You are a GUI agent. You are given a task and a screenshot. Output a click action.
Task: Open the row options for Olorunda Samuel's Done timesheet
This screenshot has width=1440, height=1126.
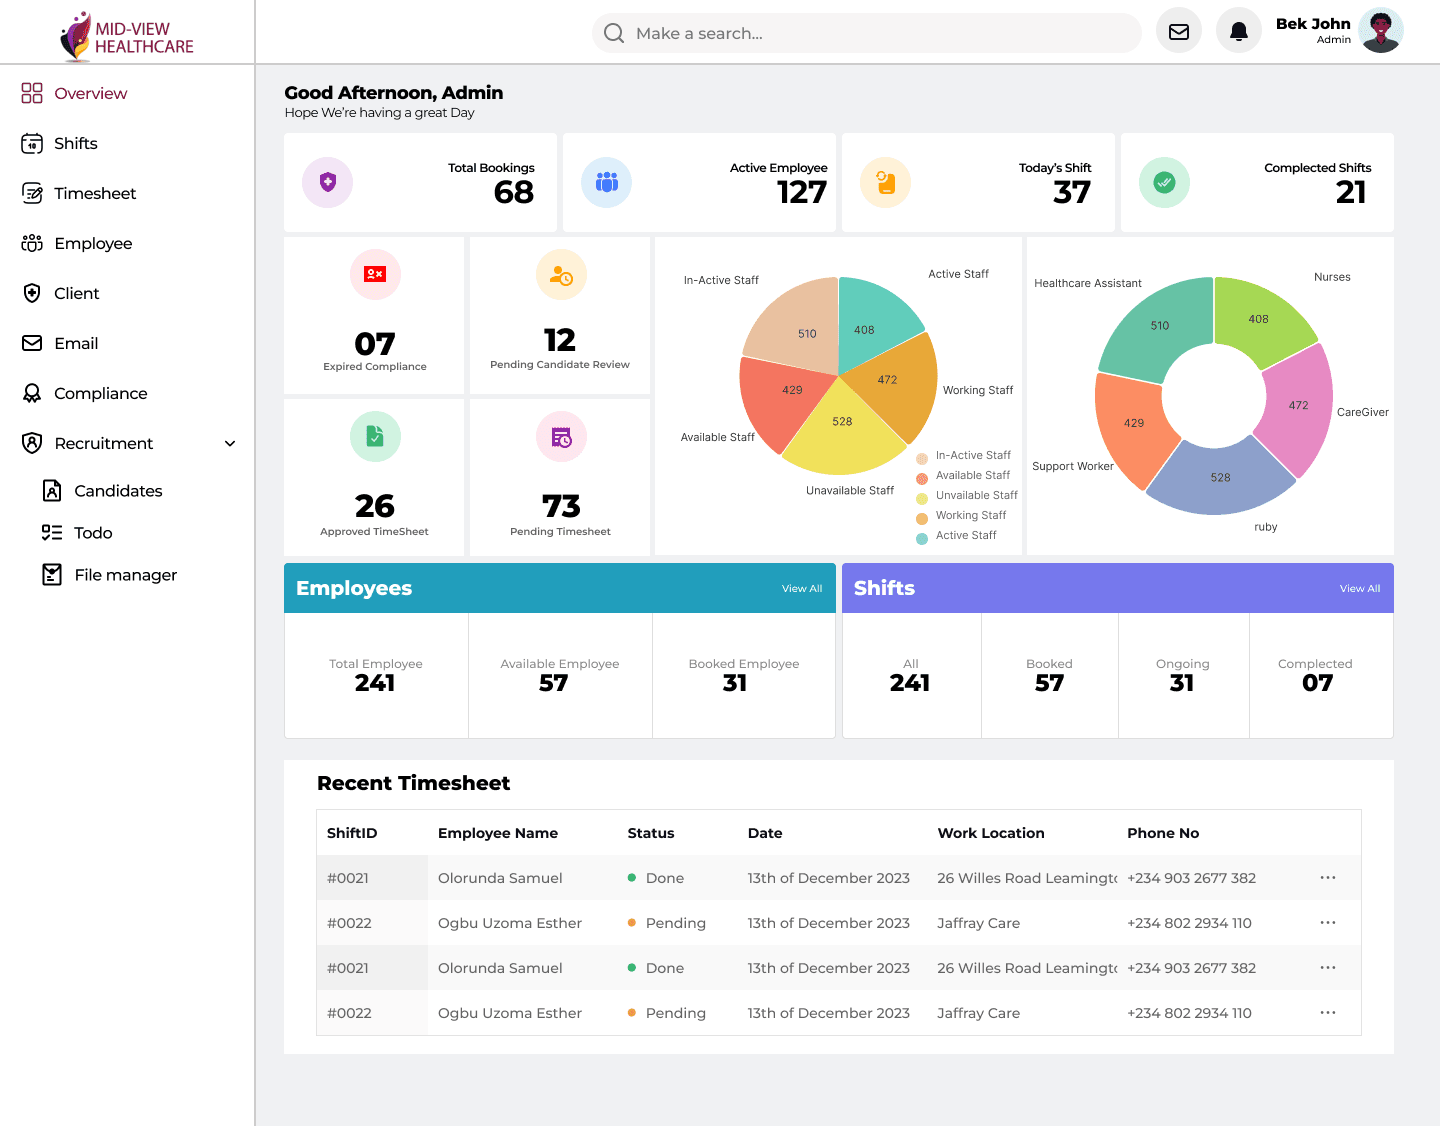tap(1328, 877)
